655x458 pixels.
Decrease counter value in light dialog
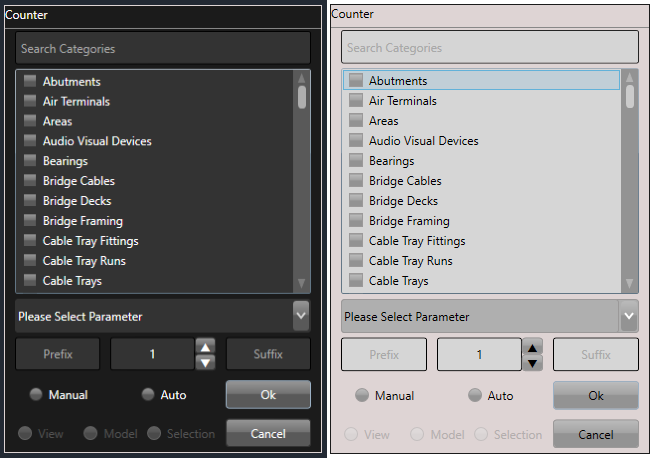533,362
